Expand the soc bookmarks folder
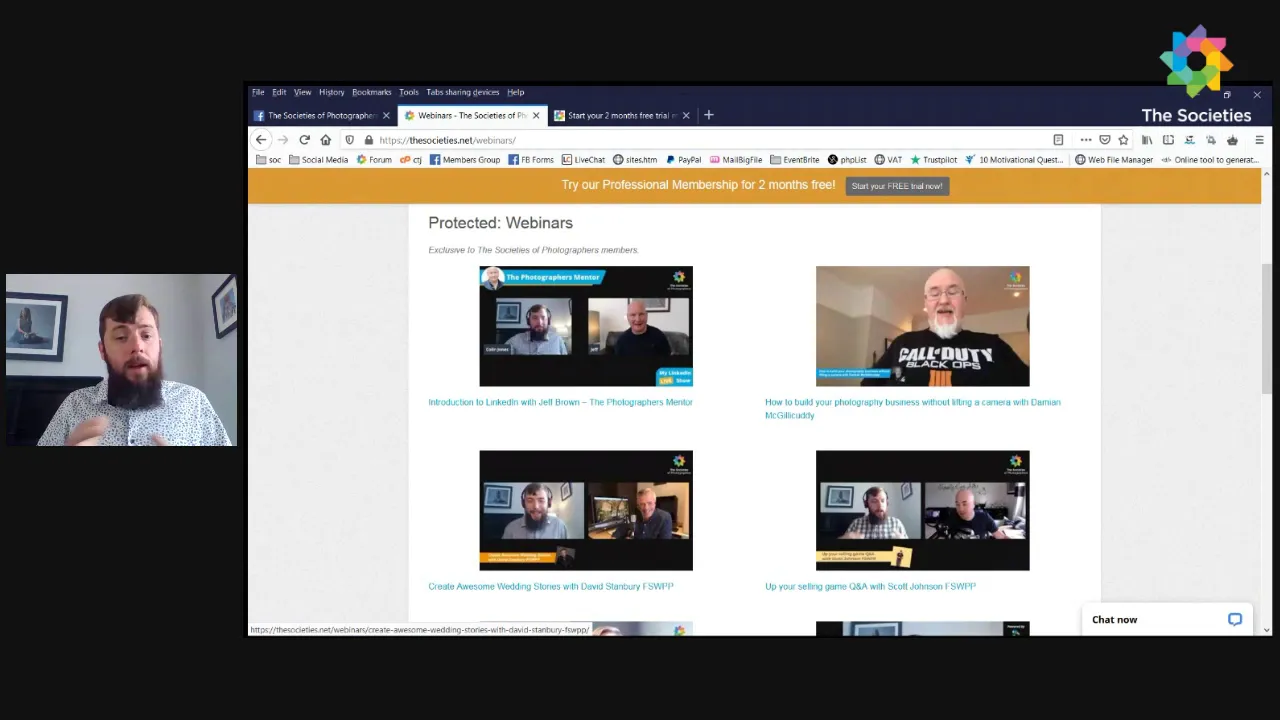The width and height of the screenshot is (1280, 720). [x=269, y=160]
